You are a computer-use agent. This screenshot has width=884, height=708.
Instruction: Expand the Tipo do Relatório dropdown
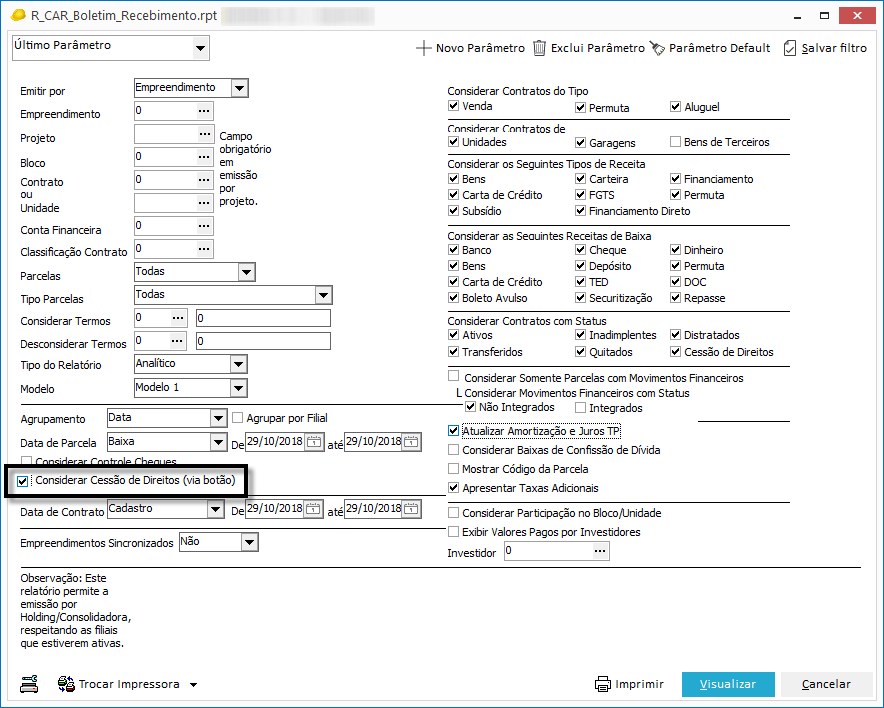coord(238,364)
